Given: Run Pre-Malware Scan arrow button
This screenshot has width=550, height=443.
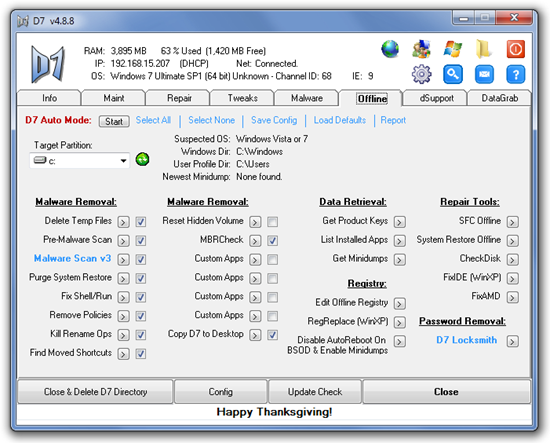Looking at the screenshot, I should [123, 241].
